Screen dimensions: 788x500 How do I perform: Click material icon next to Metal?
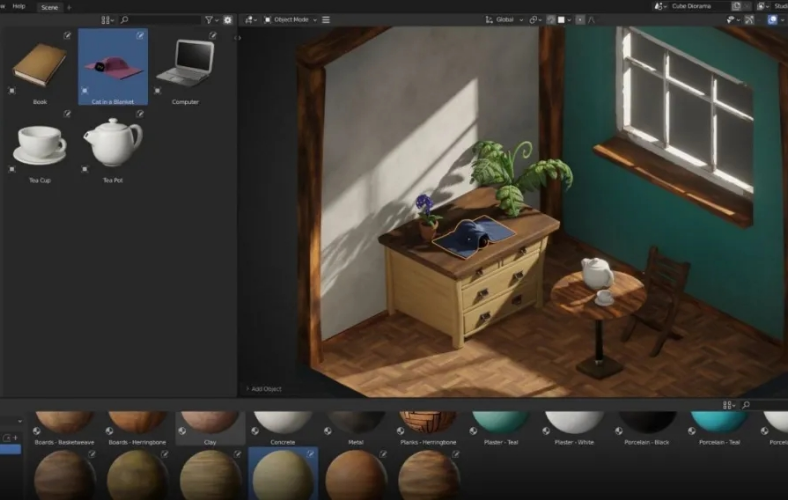tap(328, 431)
